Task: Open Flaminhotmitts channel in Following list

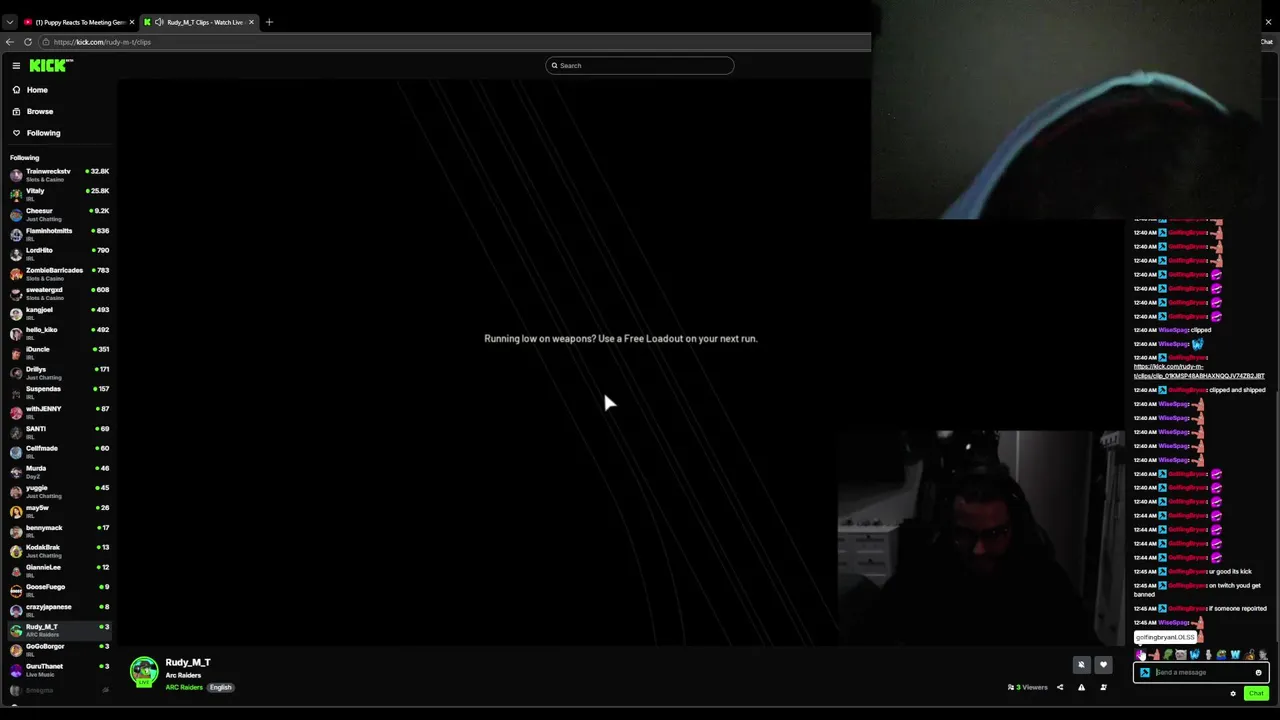Action: [60, 234]
